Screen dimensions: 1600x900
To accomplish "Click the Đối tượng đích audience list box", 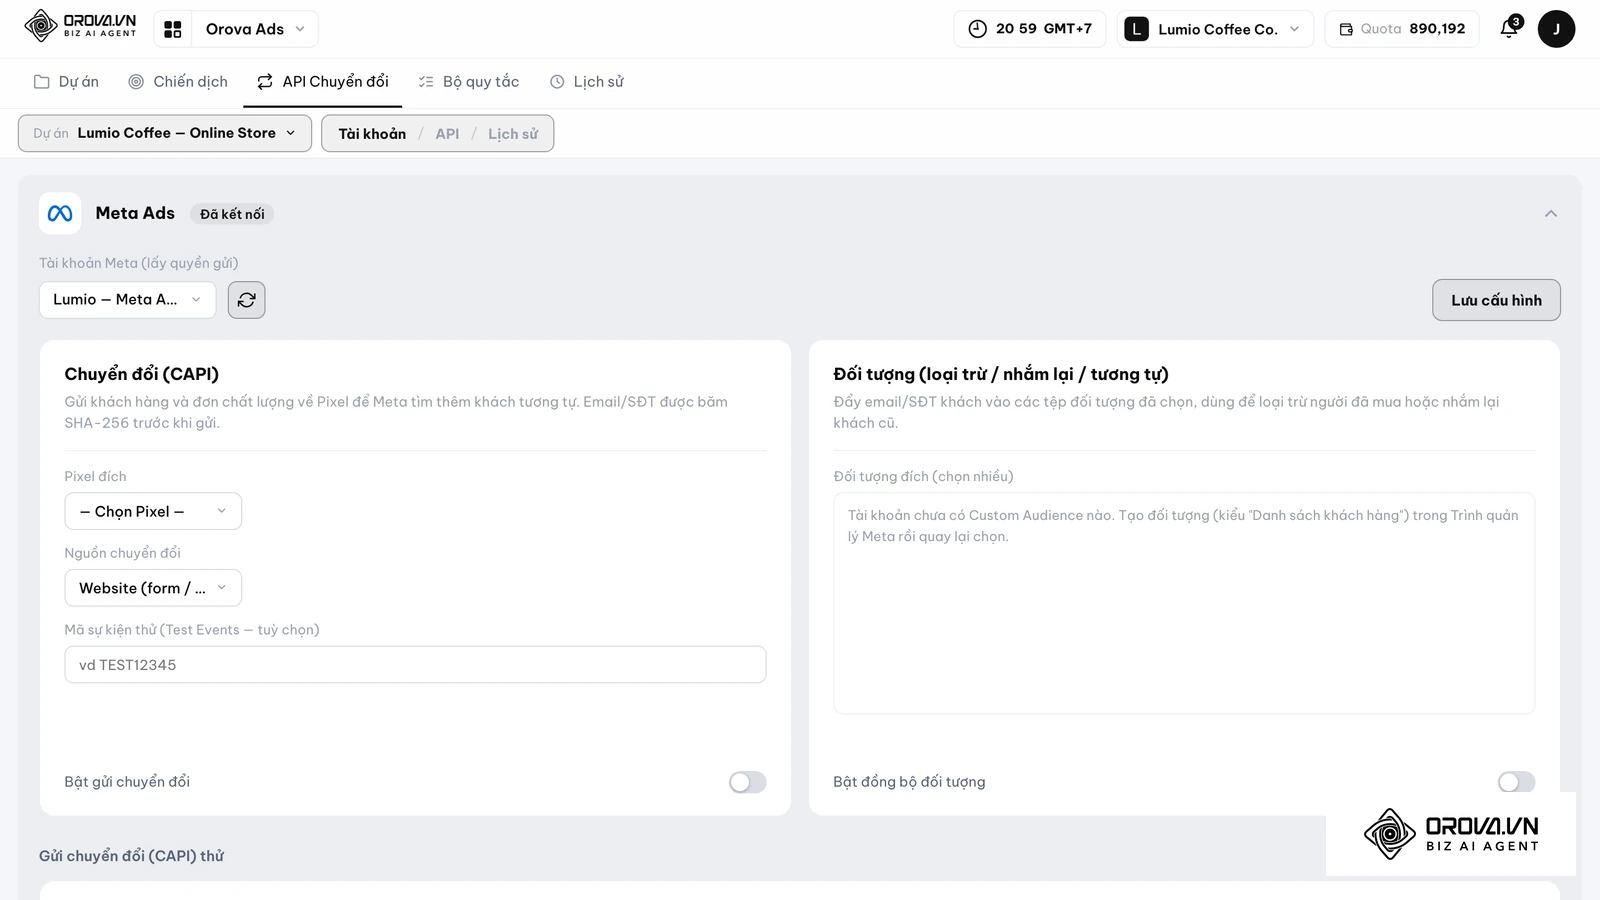I will (x=1184, y=603).
